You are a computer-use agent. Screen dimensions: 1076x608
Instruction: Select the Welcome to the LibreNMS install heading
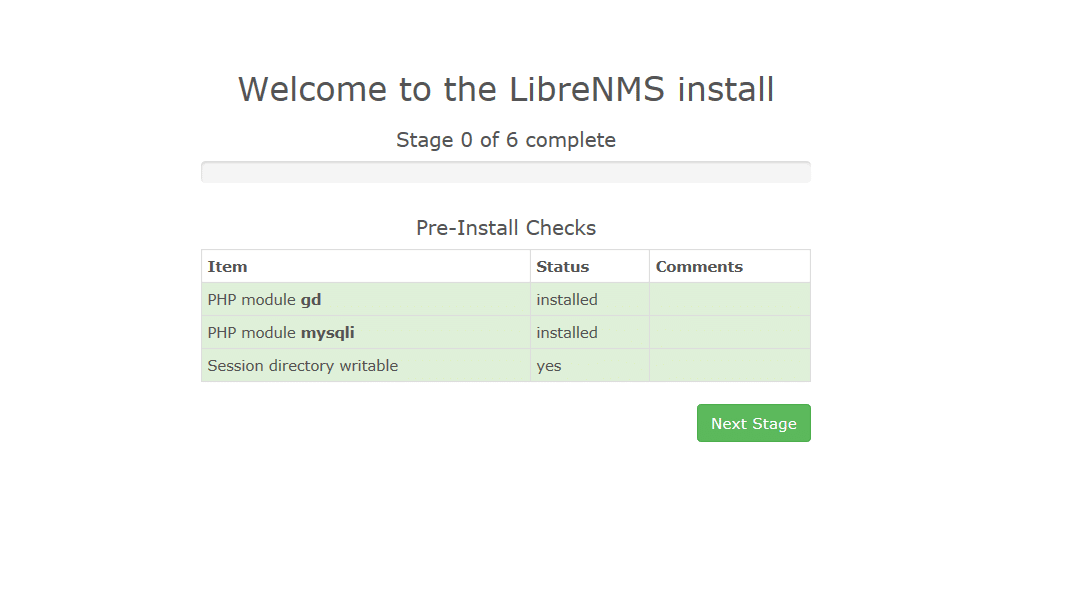506,89
